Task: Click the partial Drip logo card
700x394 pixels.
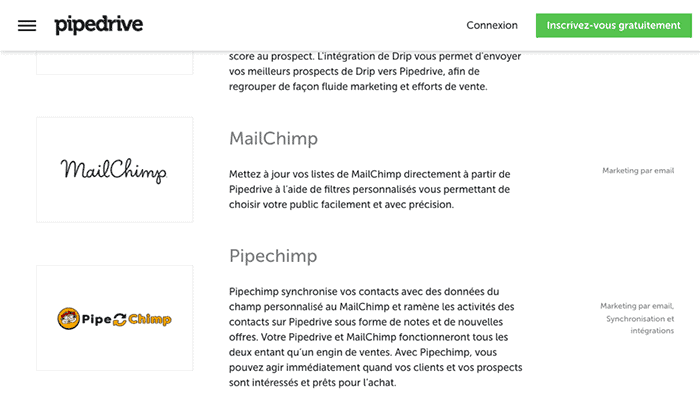Action: (x=115, y=63)
